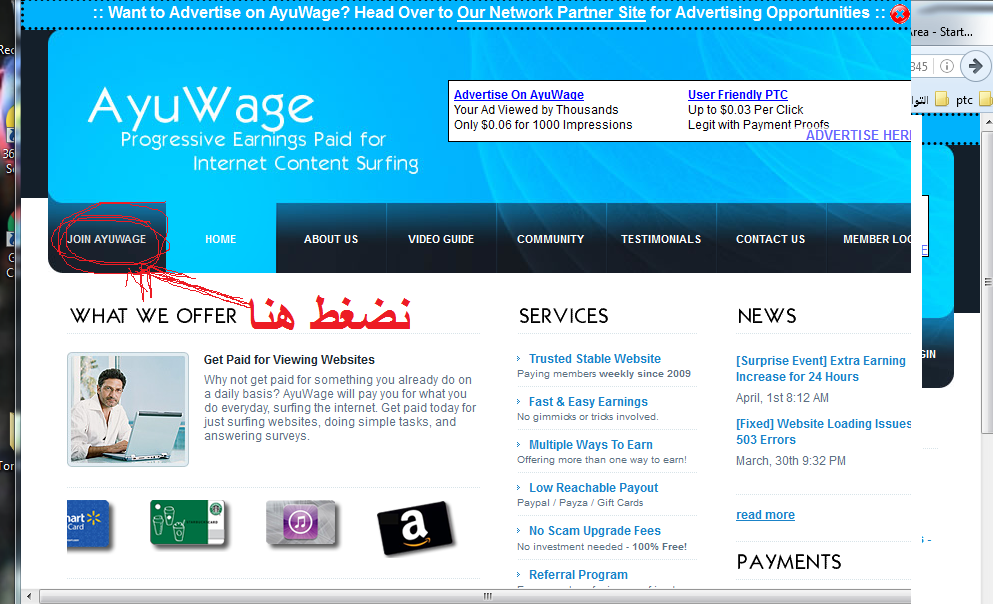Close the advertising banner with red X
This screenshot has width=993, height=604.
pos(899,14)
